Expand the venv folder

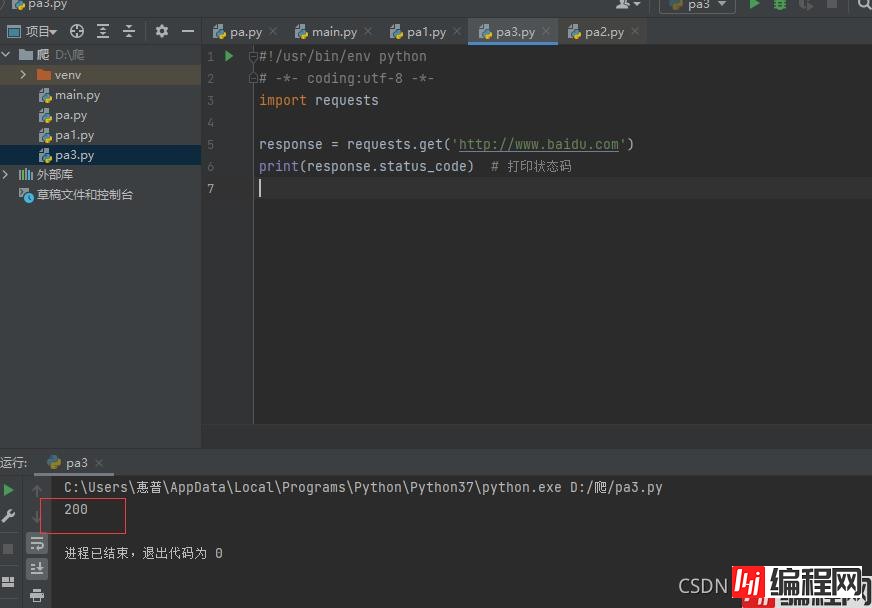(x=23, y=75)
